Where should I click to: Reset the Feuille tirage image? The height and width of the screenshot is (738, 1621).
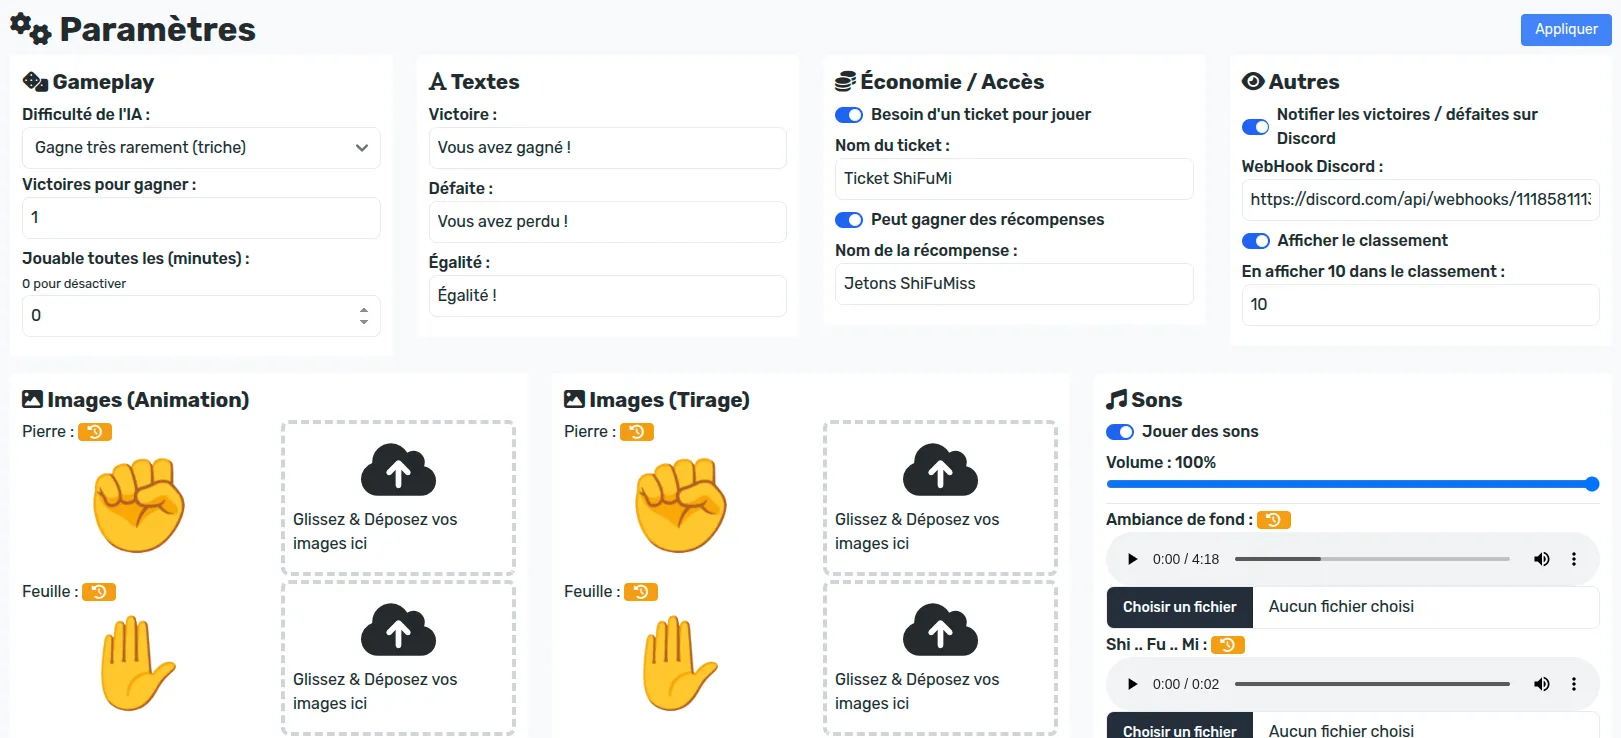click(x=641, y=592)
